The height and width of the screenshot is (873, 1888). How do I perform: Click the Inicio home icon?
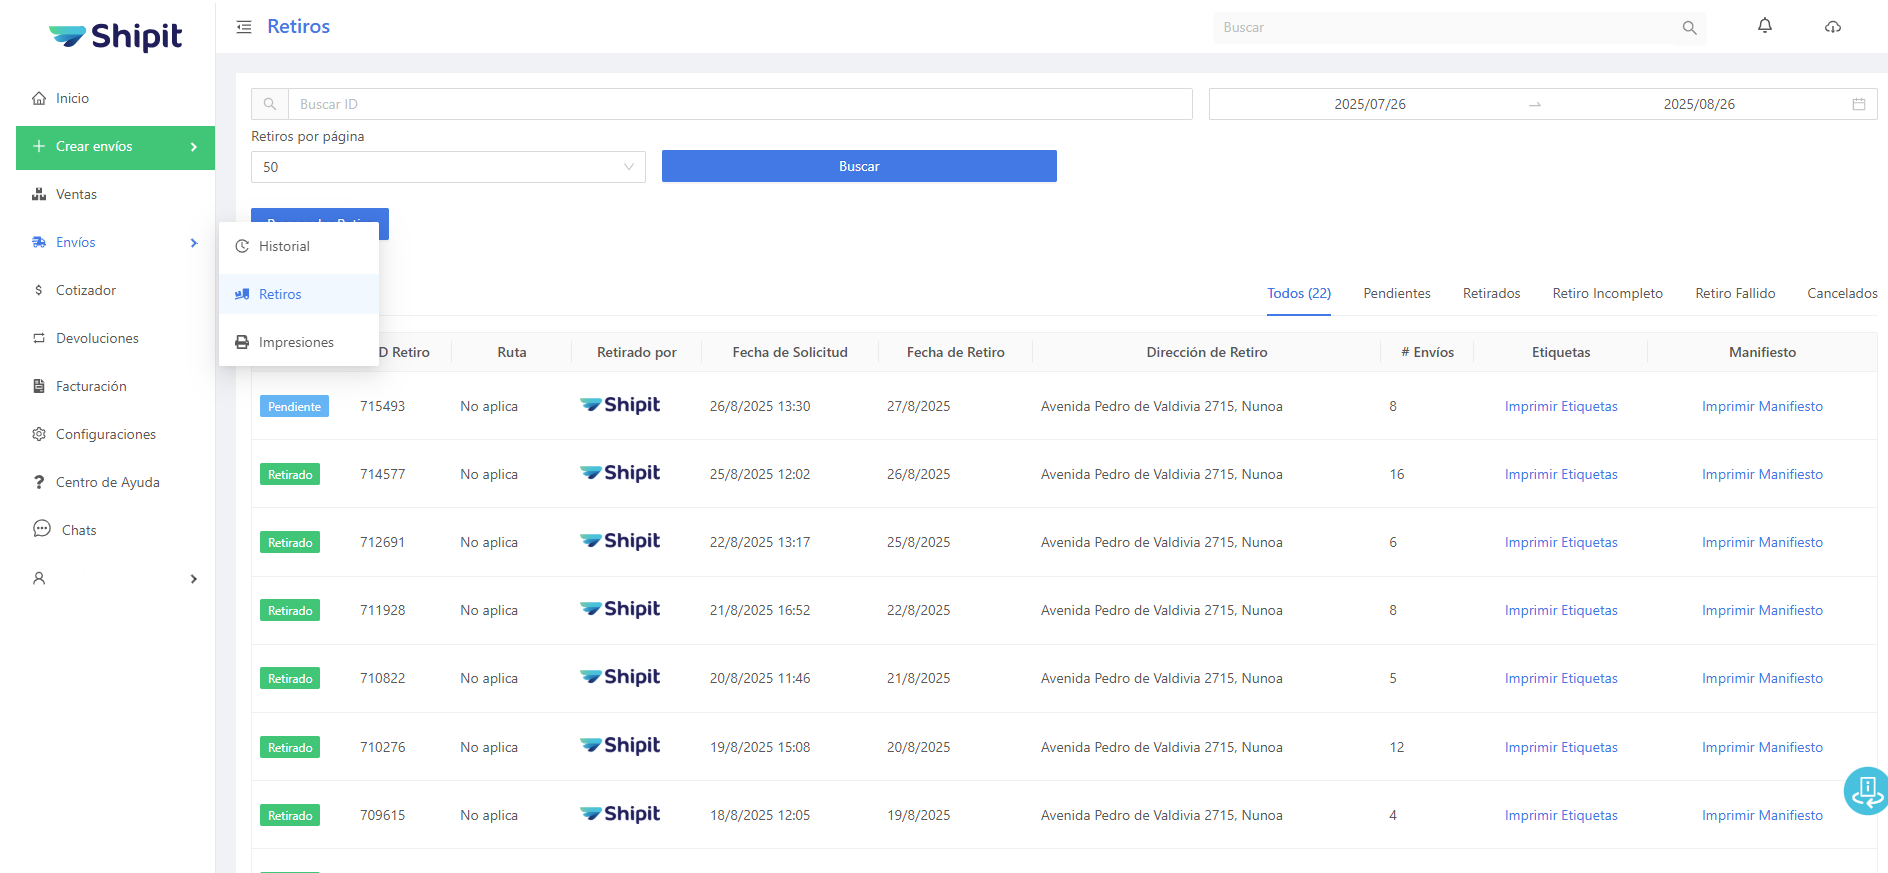(x=39, y=98)
